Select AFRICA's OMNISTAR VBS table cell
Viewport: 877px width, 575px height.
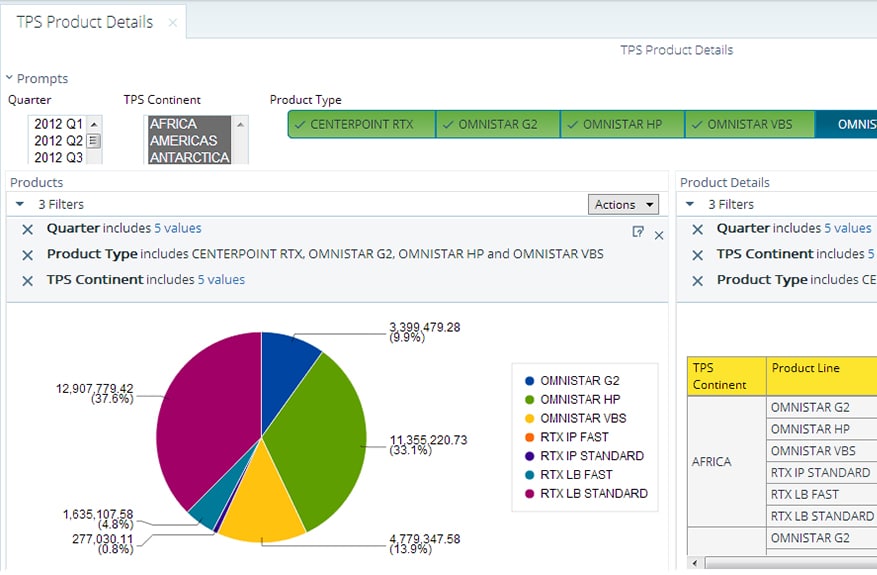[822, 451]
